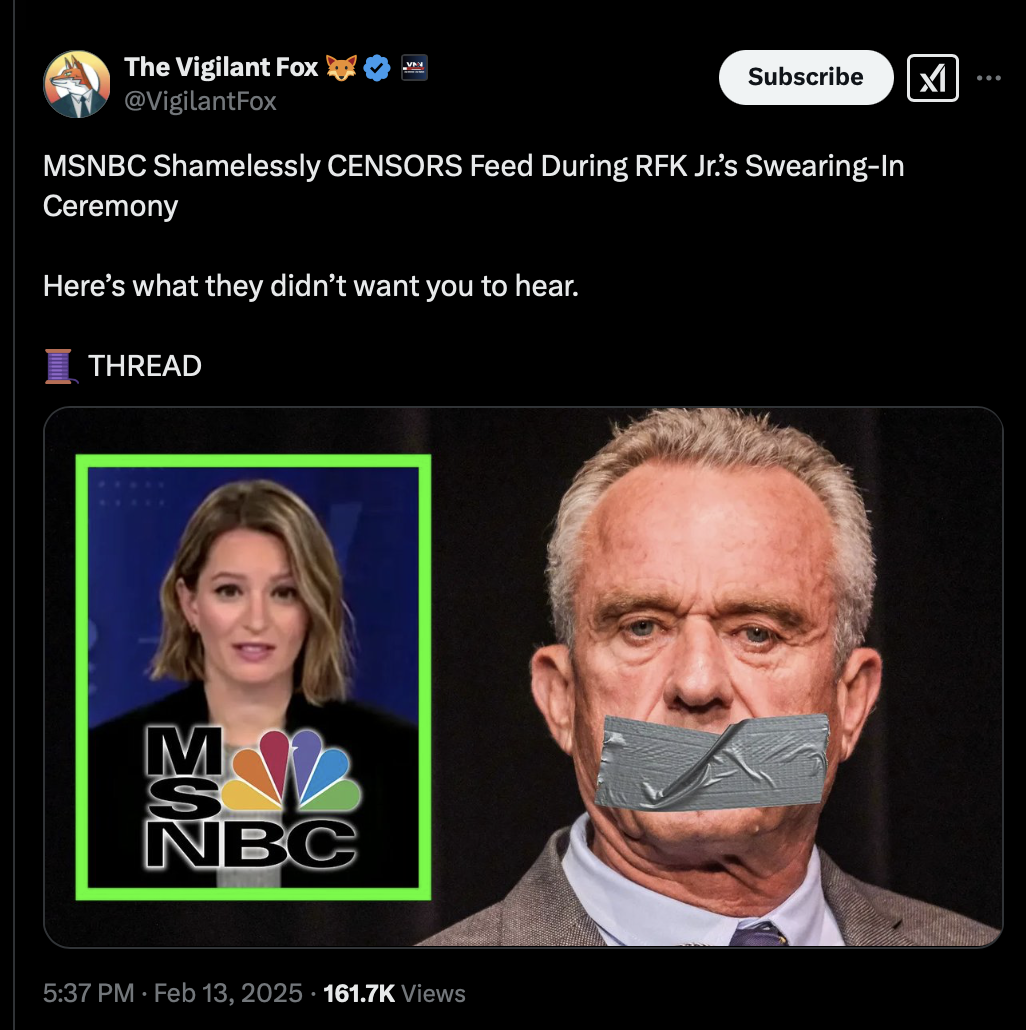
Task: Click the thread spool emoji
Action: coord(60,367)
